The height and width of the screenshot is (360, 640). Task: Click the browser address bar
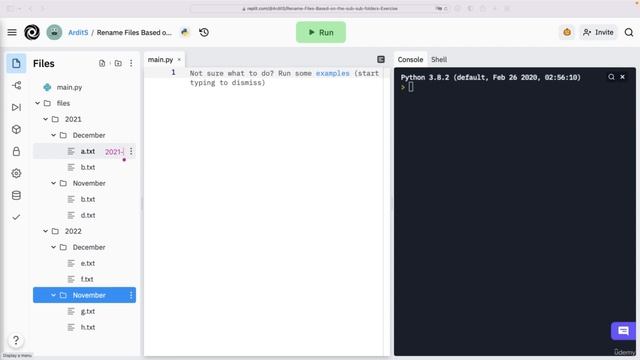pyautogui.click(x=320, y=8)
